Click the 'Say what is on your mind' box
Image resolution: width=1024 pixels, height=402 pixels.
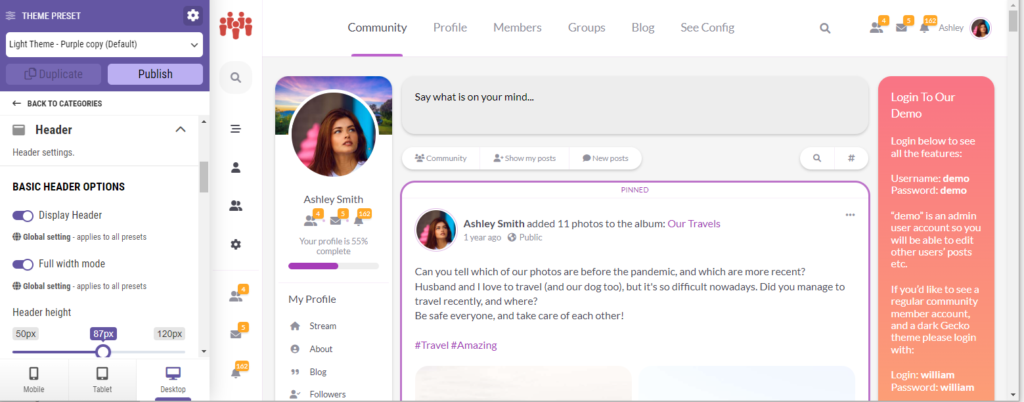click(x=634, y=105)
